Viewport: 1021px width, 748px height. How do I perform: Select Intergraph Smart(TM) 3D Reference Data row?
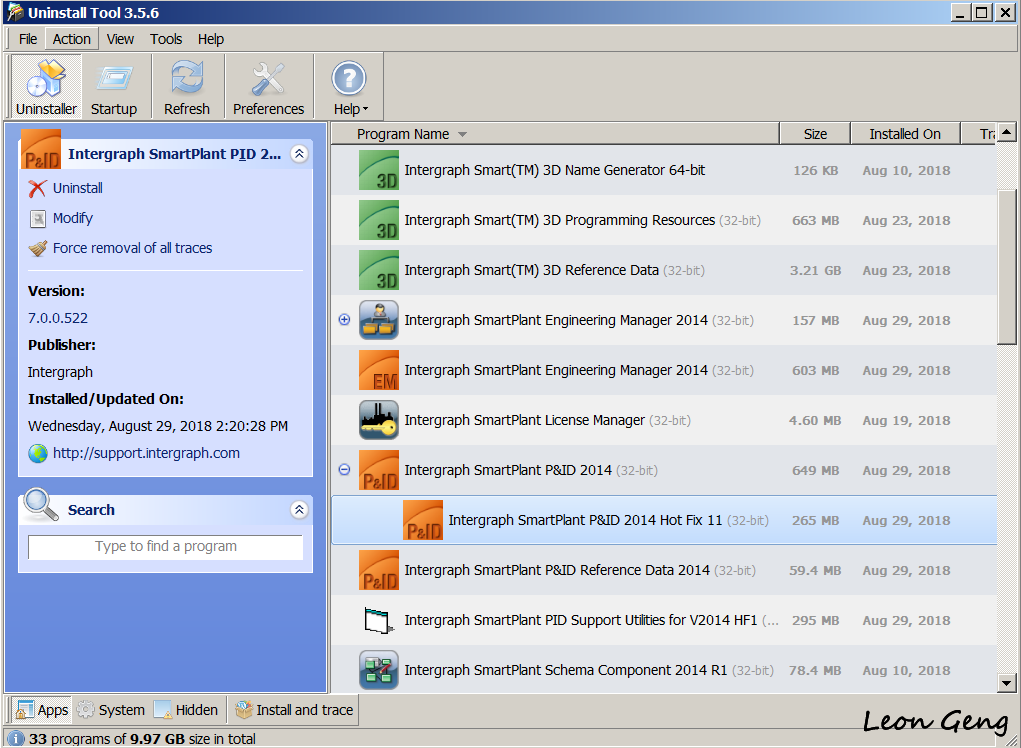tap(664, 270)
